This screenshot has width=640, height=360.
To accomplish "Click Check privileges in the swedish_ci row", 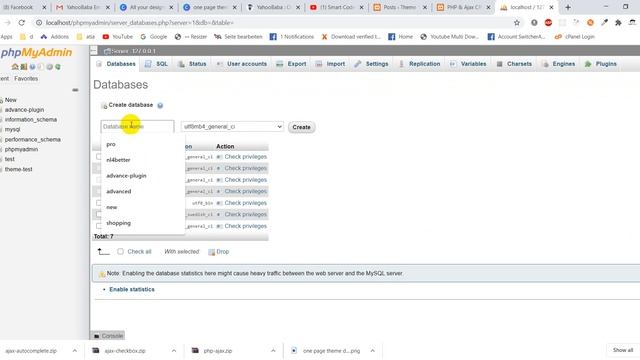I will tap(245, 214).
